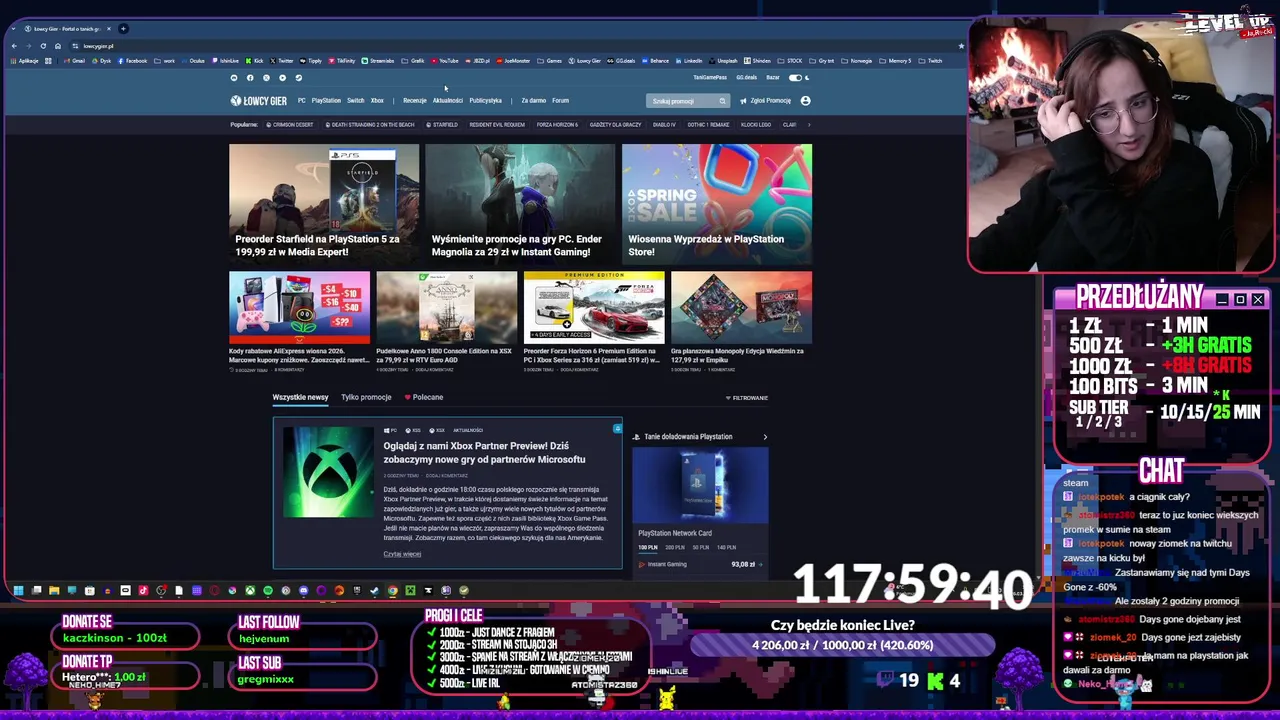Open the Tipply bookmark
Image resolution: width=1280 pixels, height=720 pixels.
tap(311, 61)
